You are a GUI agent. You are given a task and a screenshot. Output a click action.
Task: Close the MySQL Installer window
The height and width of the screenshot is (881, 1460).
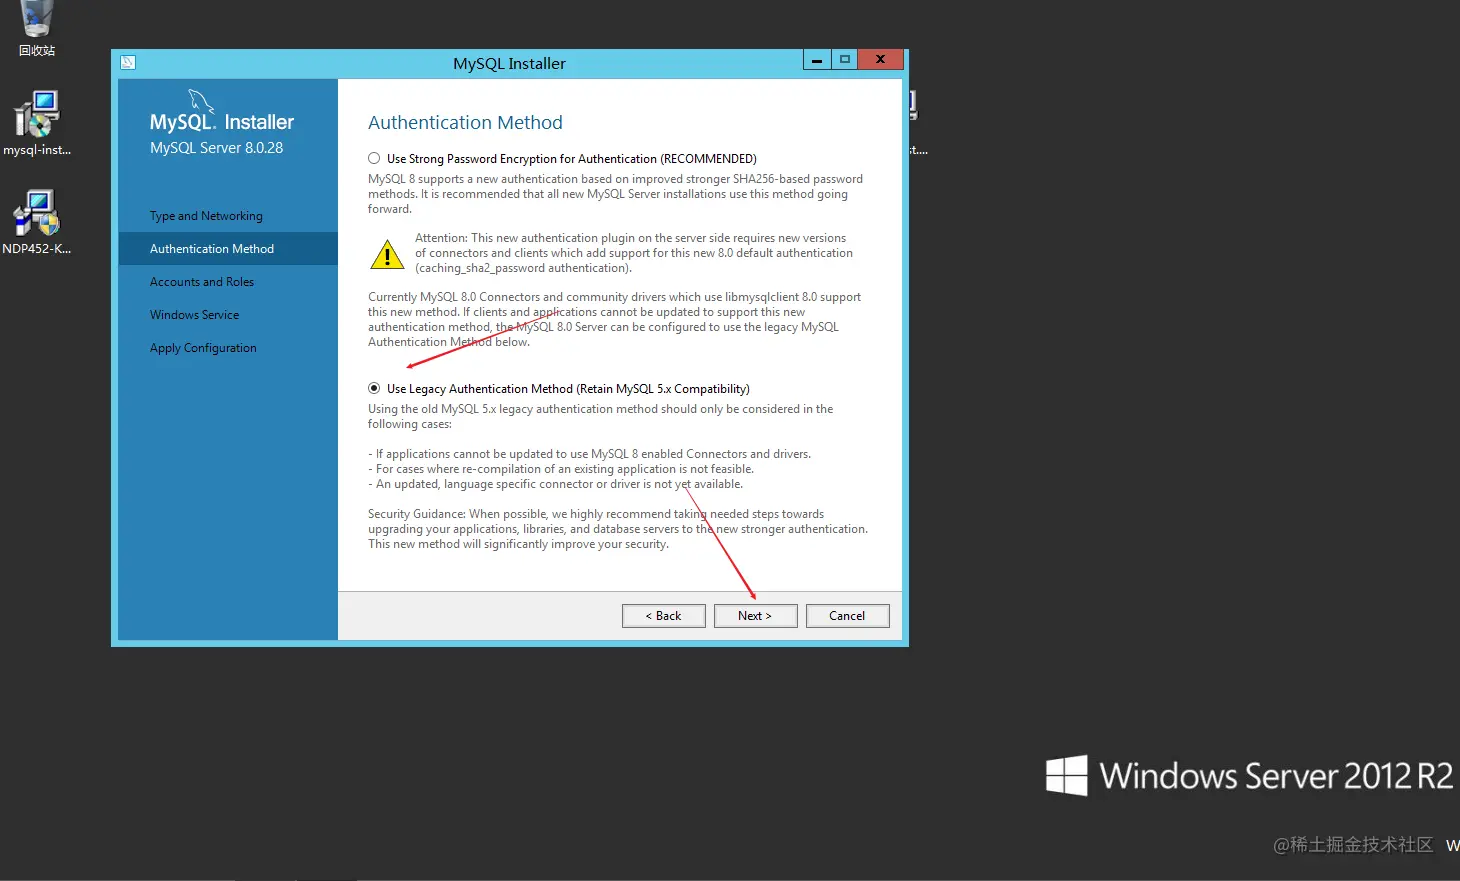880,60
